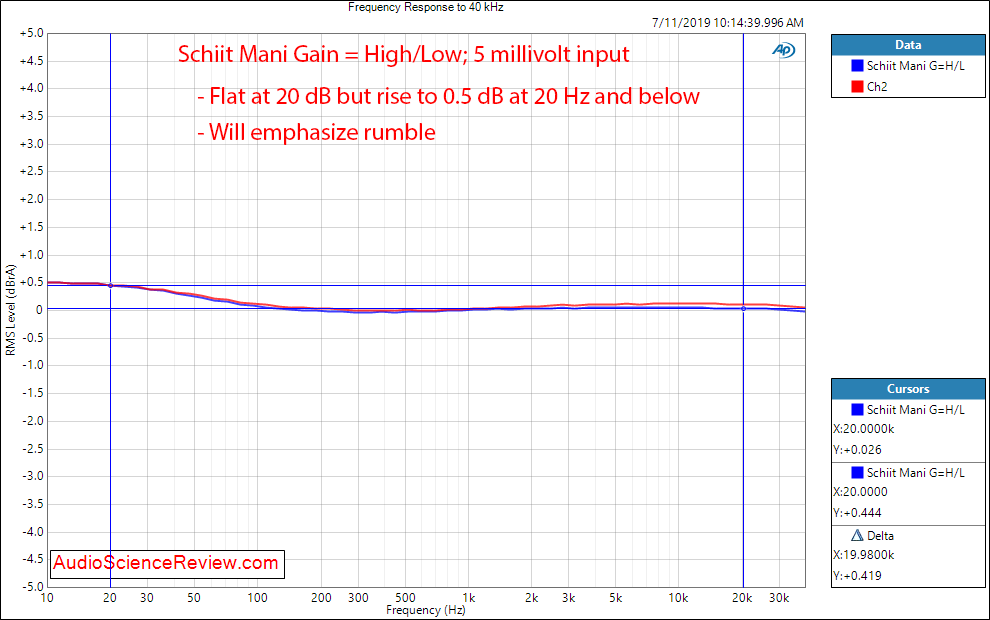Select the cursor marker point at 20 kHz
Screen dimensions: 990x620
[x=743, y=309]
